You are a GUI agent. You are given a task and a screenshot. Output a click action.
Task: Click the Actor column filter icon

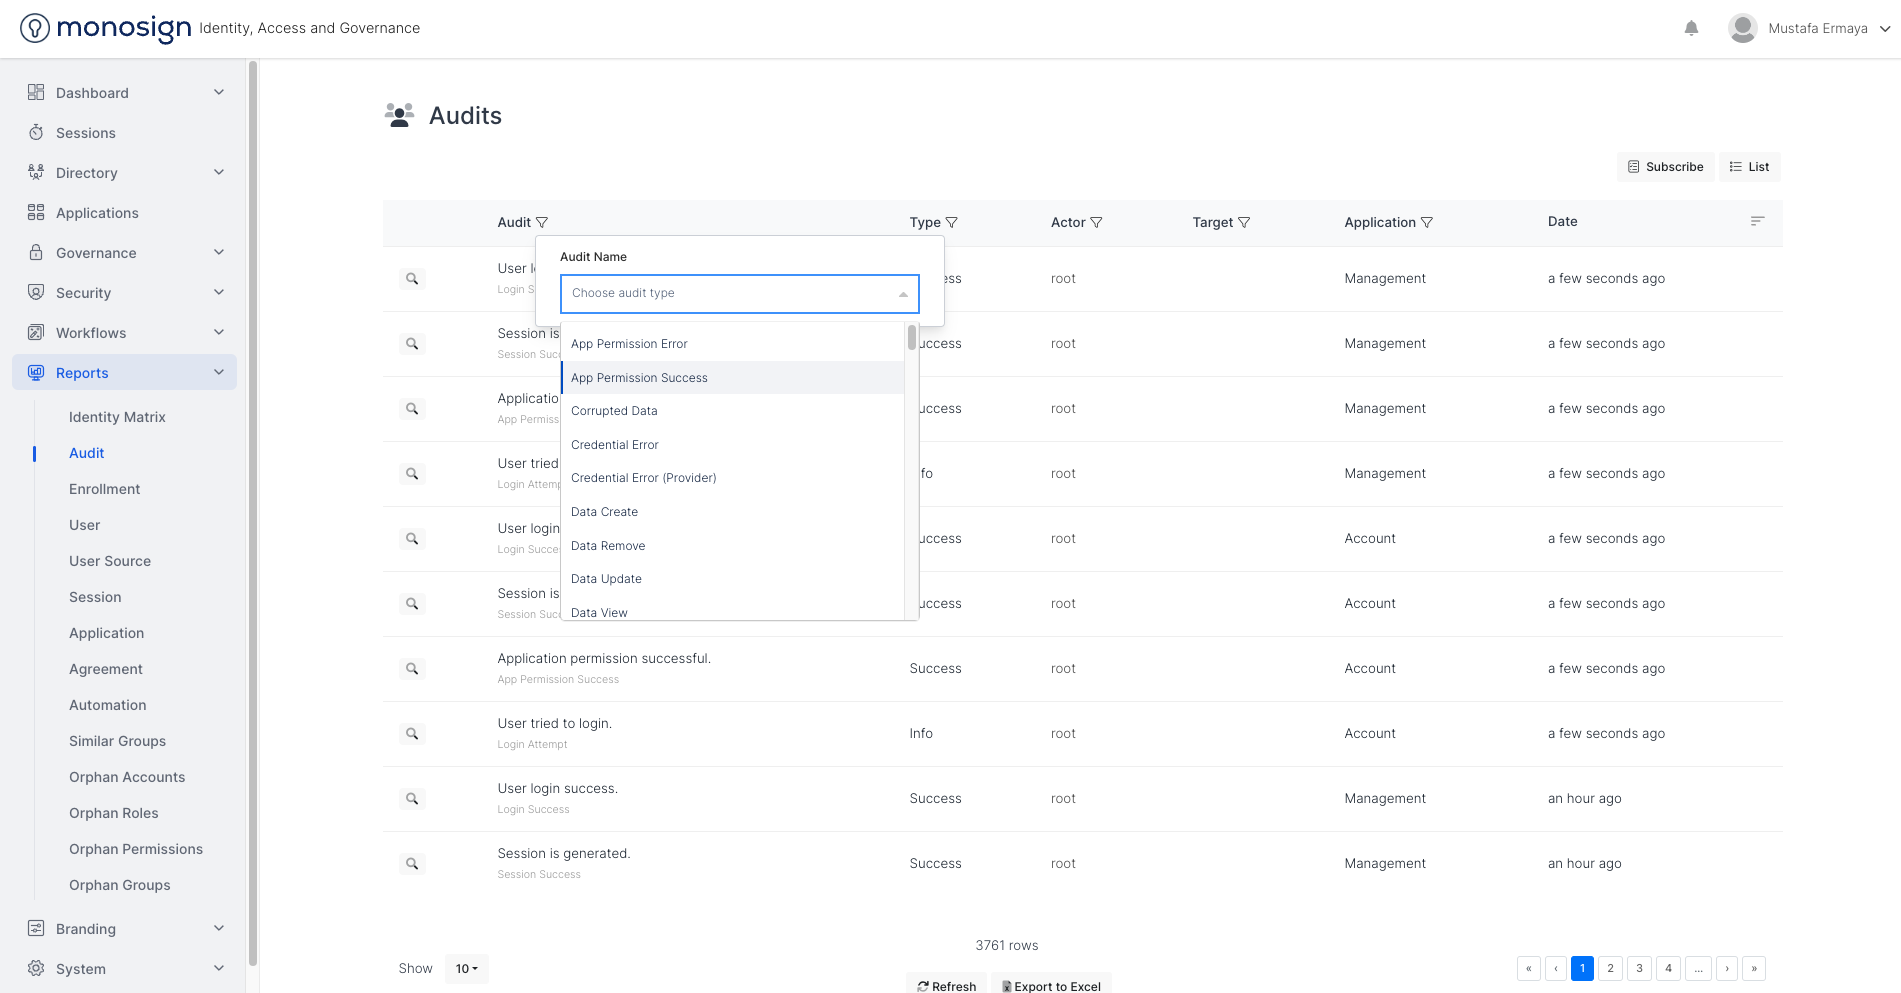[1096, 223]
